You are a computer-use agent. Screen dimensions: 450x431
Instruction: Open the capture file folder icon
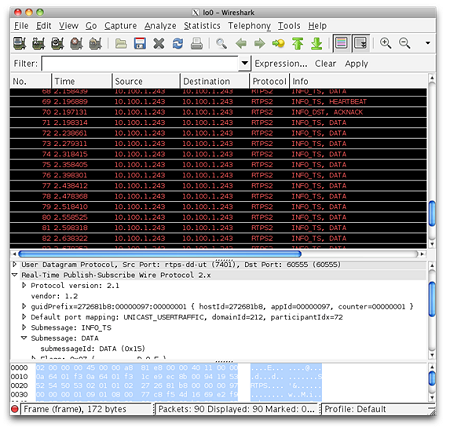point(121,43)
